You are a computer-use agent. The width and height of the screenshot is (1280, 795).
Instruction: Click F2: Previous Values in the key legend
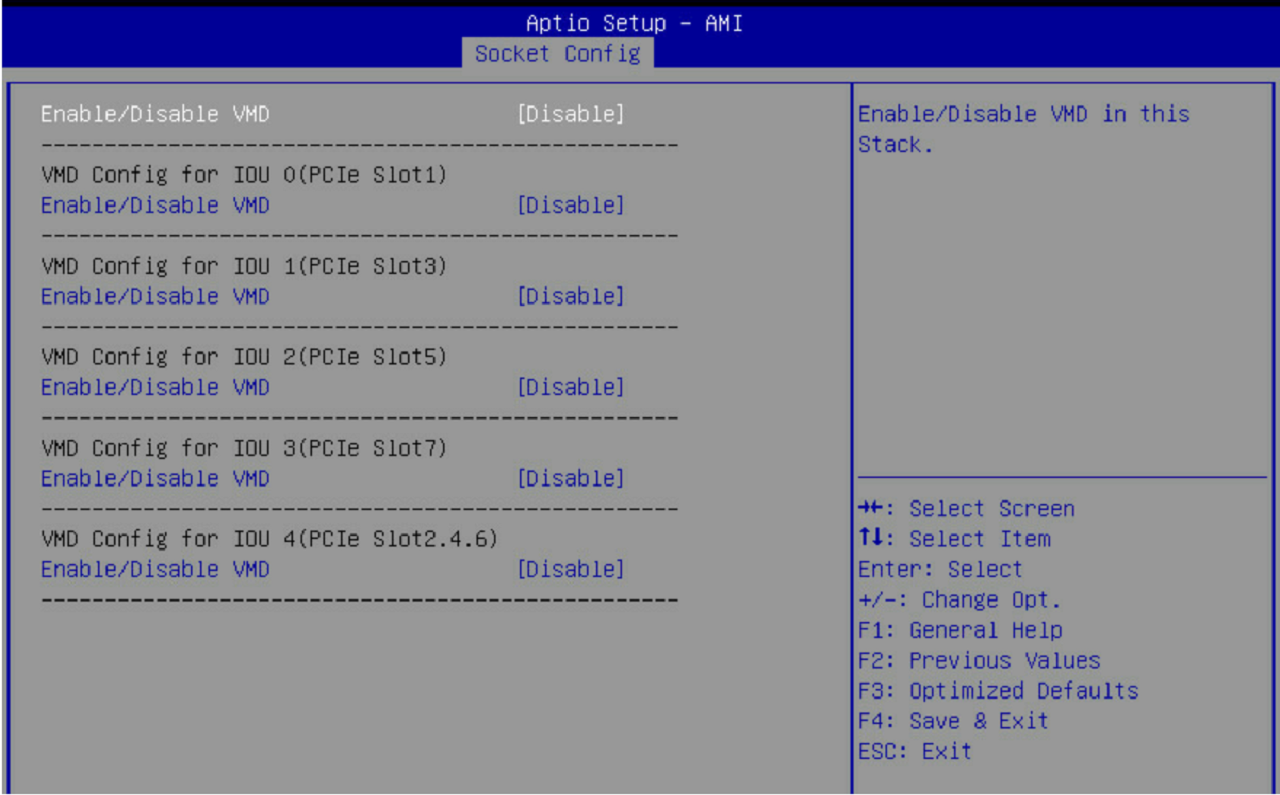click(x=979, y=660)
